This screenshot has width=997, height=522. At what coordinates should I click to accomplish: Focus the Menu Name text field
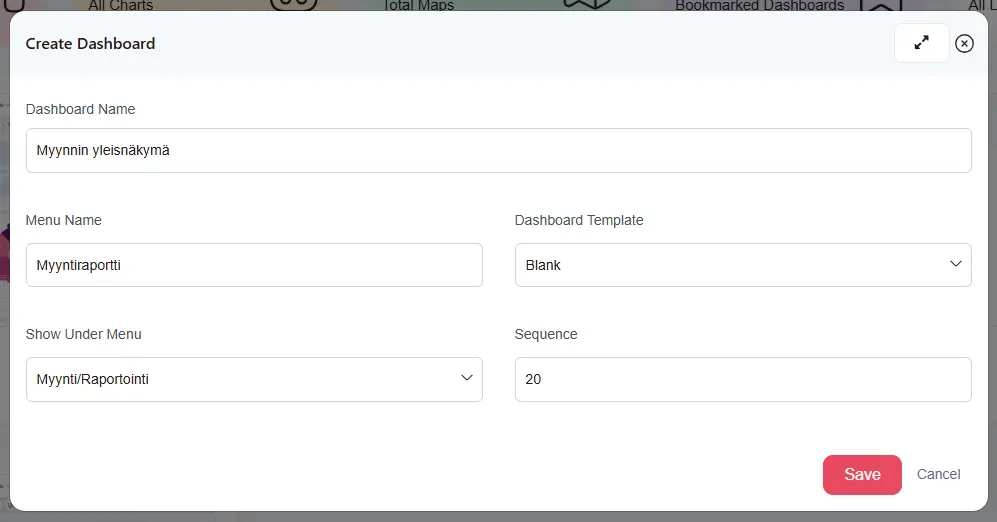coord(254,265)
